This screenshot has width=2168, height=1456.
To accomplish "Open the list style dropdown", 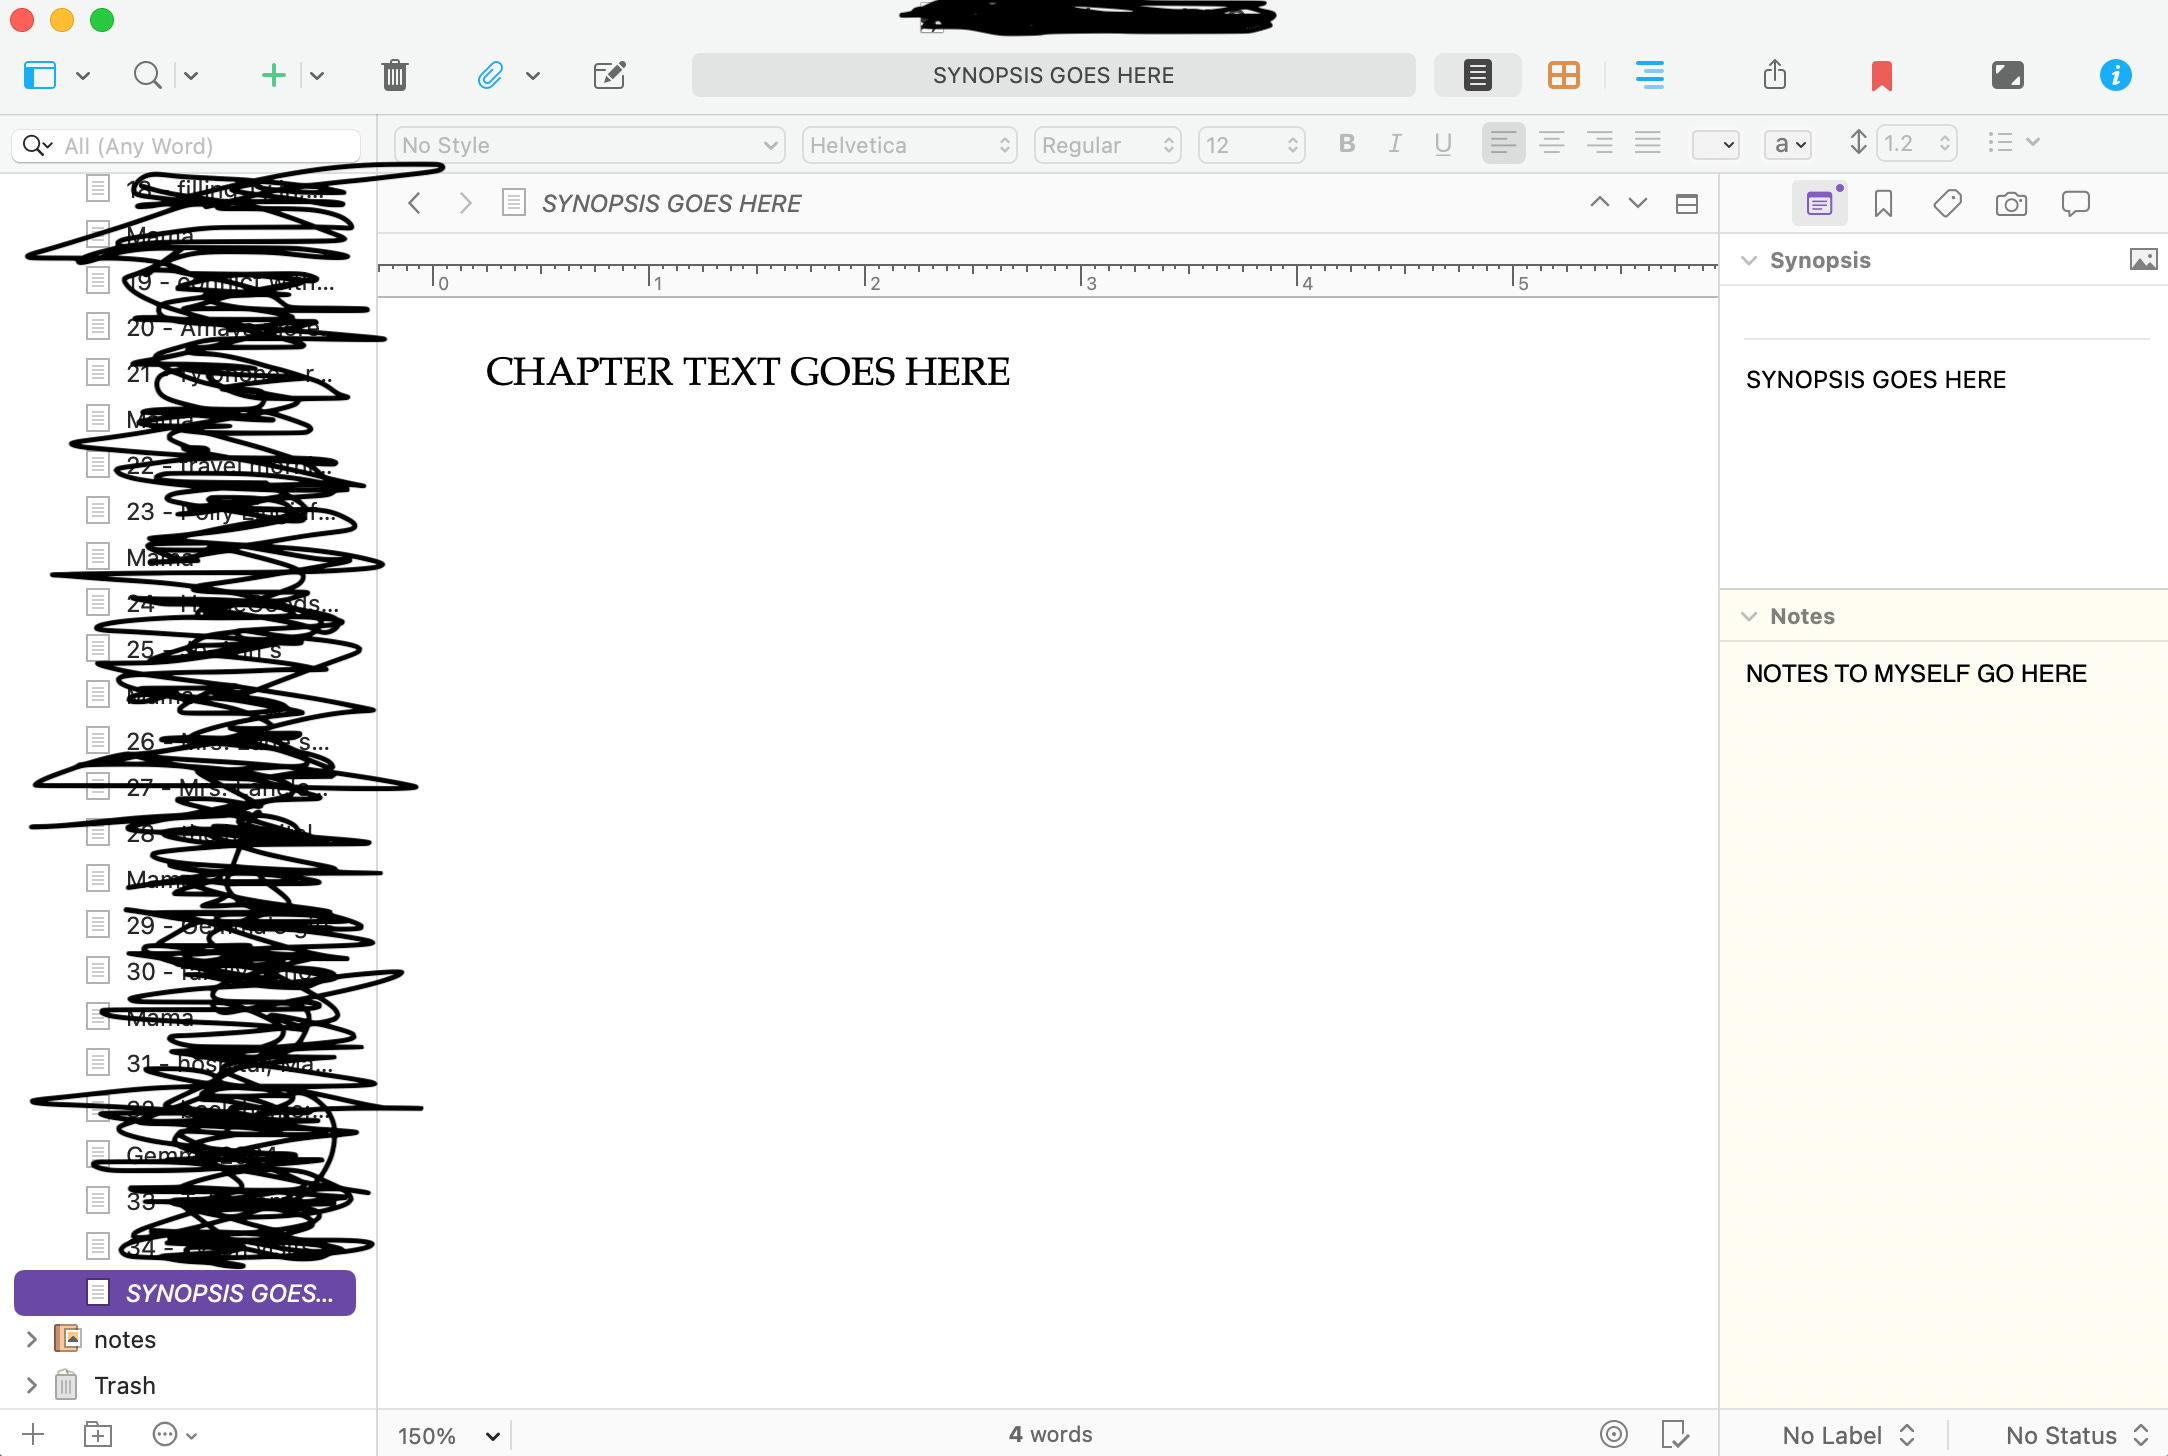I will tap(2012, 143).
